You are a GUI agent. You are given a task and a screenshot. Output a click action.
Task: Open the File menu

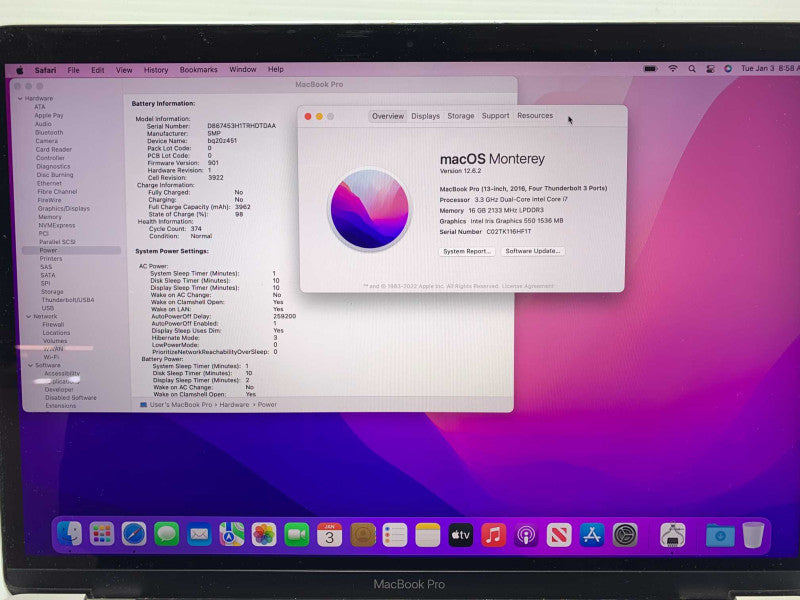73,70
